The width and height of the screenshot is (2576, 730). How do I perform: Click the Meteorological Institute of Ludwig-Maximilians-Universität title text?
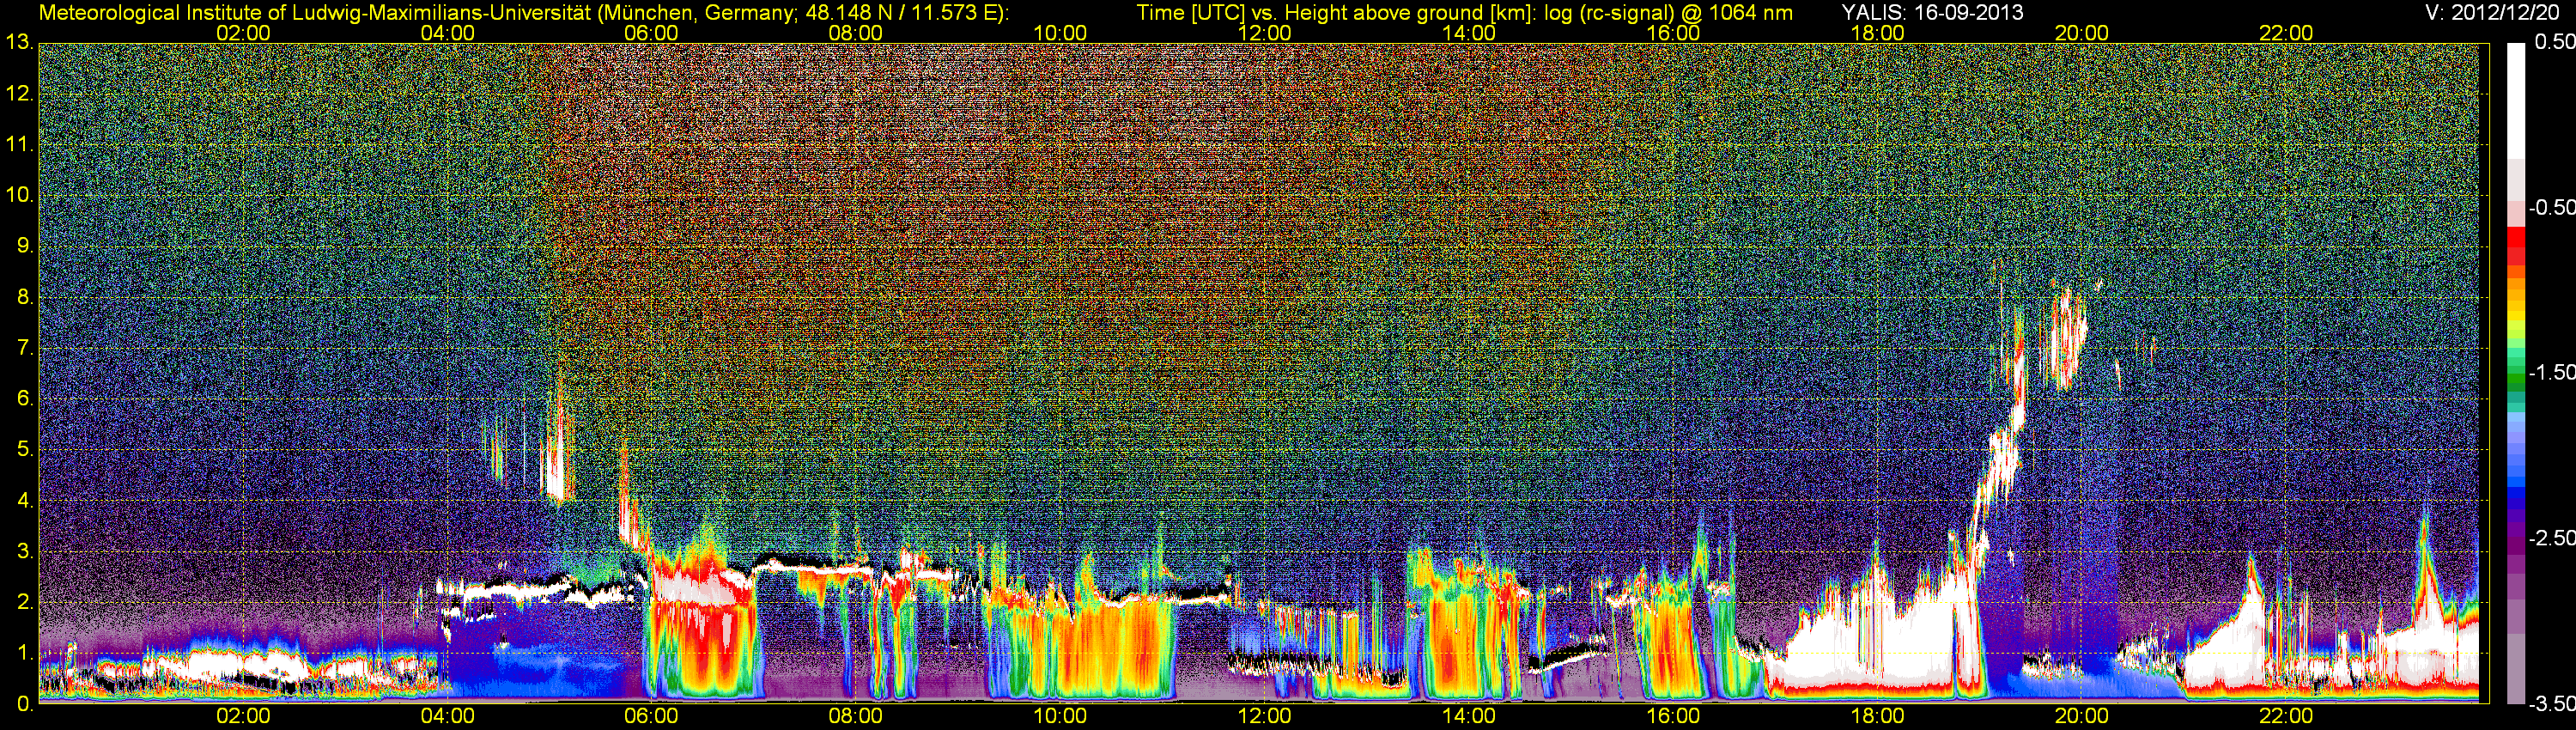(x=523, y=12)
